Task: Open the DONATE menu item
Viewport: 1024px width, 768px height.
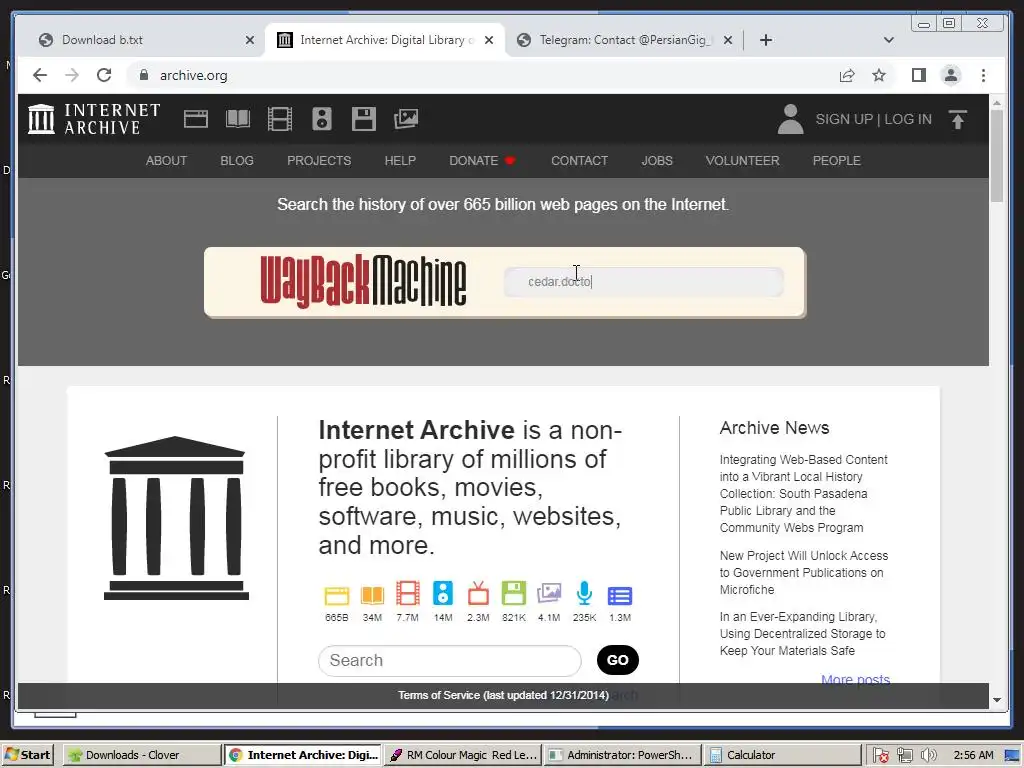Action: click(x=482, y=161)
